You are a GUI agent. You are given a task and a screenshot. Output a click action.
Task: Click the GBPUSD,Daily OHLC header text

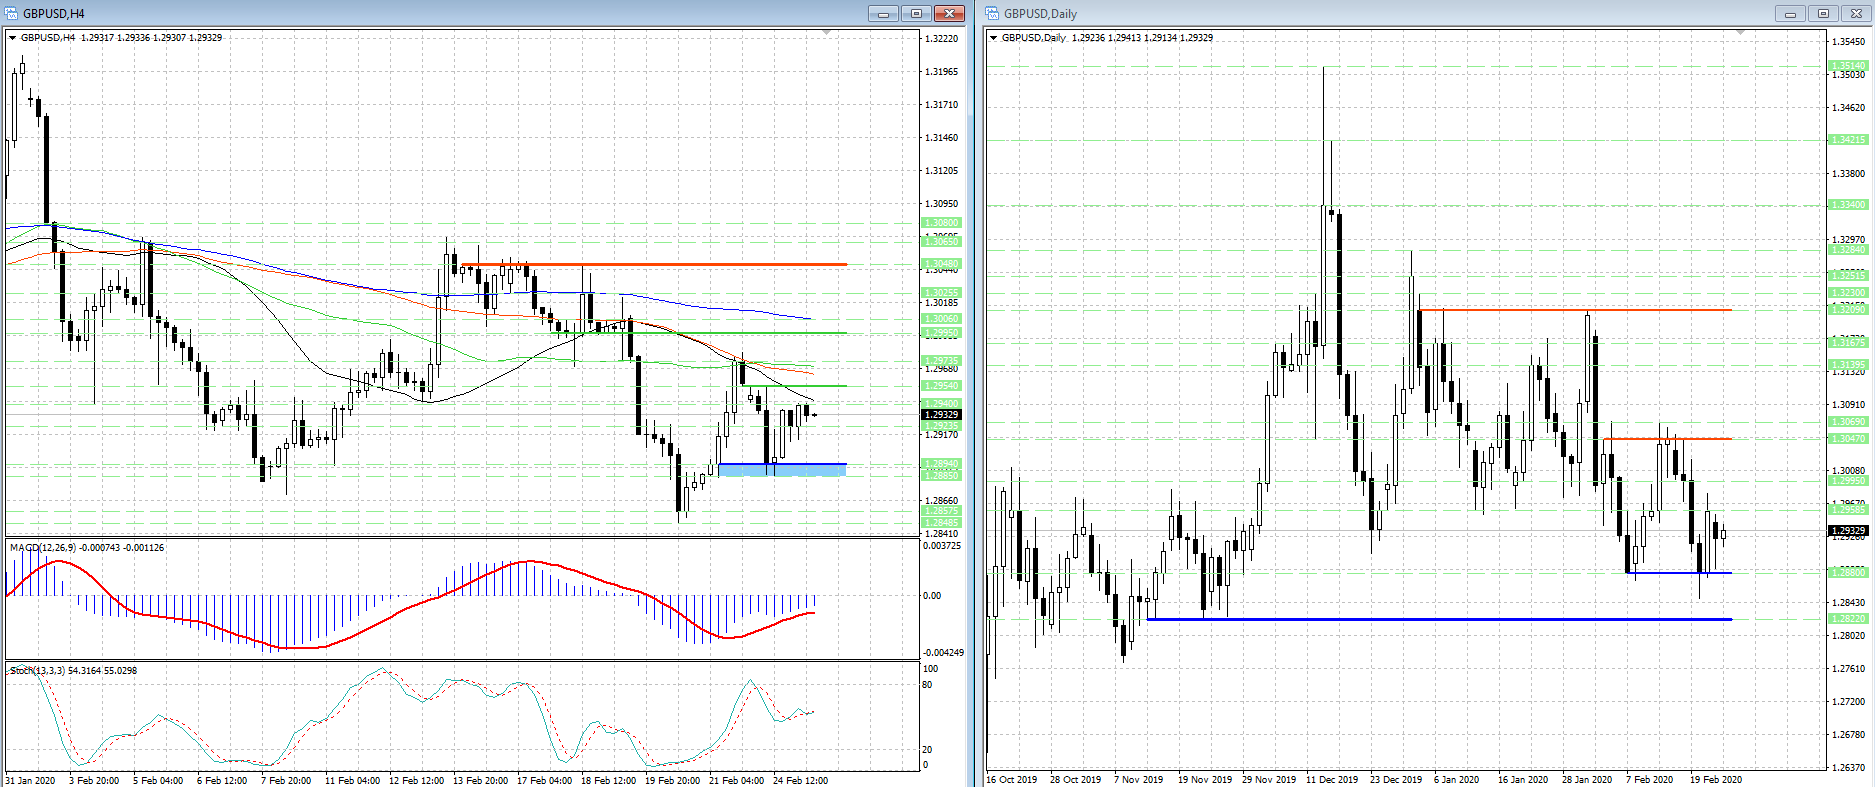pyautogui.click(x=1107, y=38)
